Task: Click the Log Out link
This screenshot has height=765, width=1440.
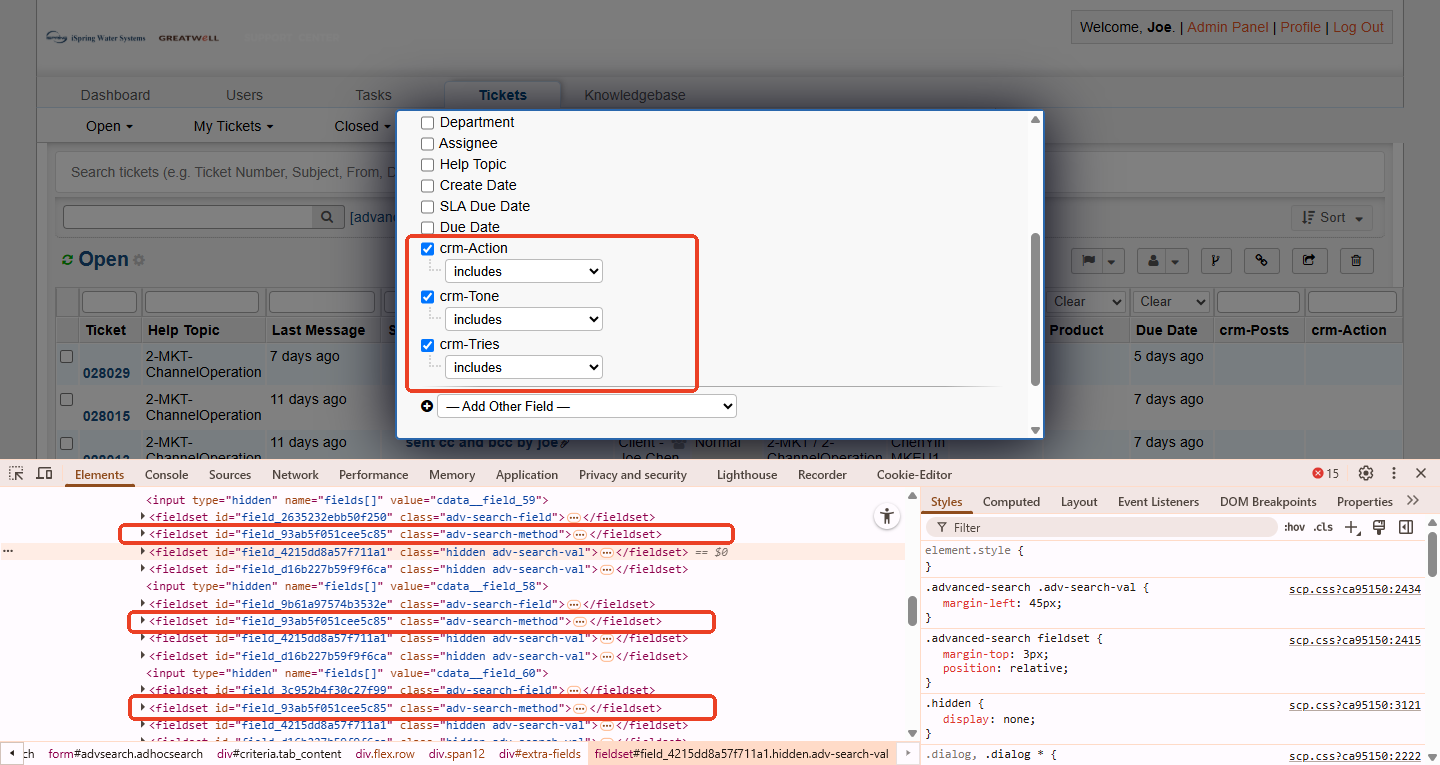Action: [x=1358, y=27]
